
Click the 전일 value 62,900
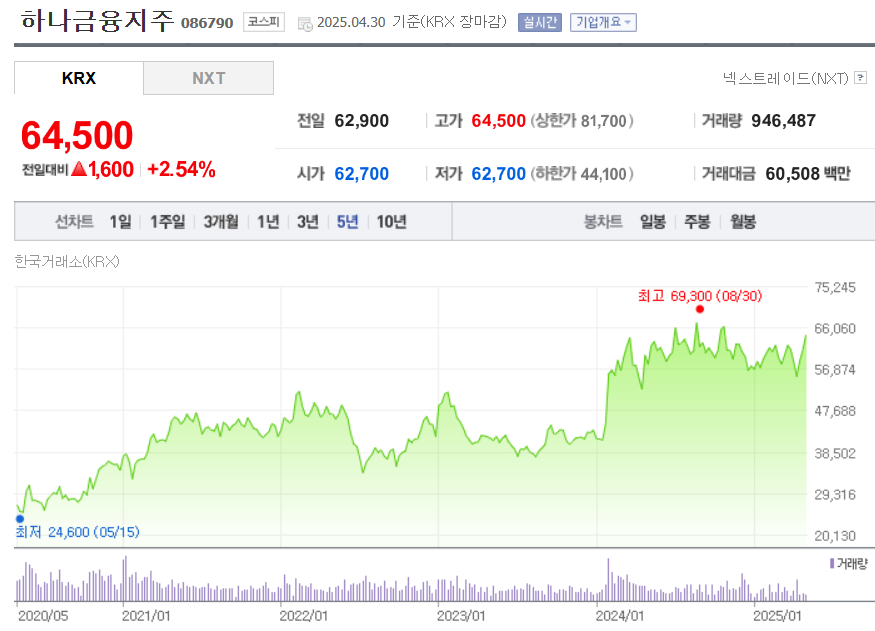click(362, 121)
